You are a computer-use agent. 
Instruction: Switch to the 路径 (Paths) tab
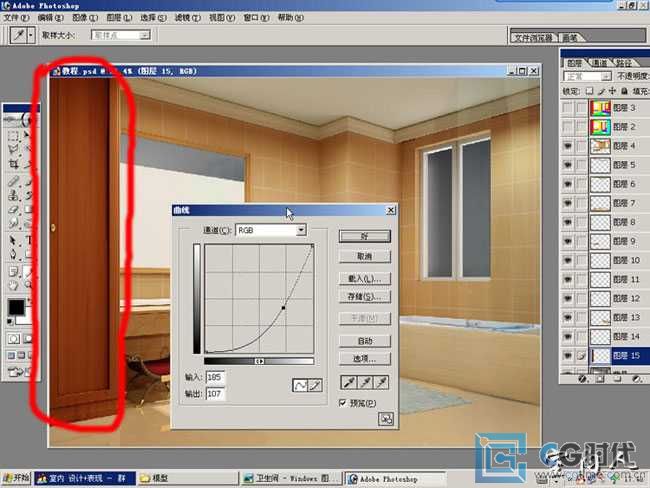[623, 63]
